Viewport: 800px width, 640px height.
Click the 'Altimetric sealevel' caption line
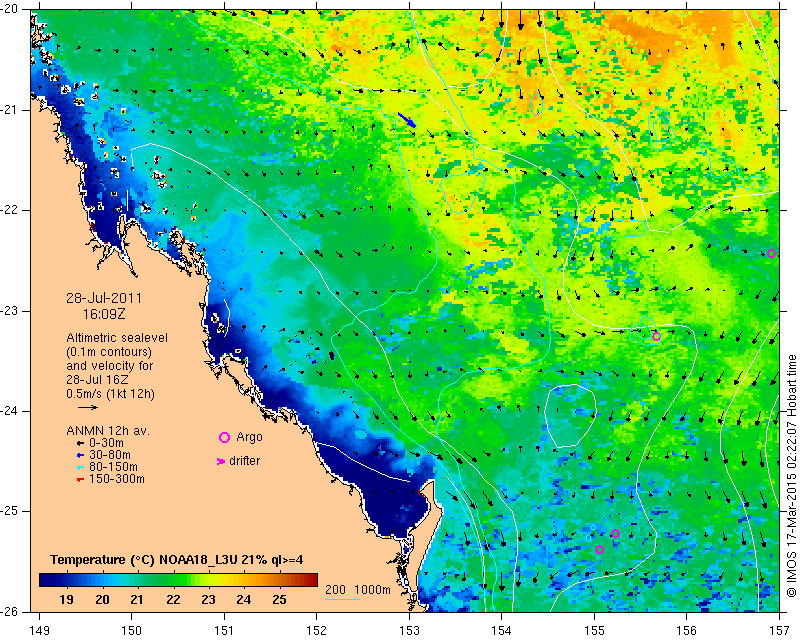pos(117,338)
